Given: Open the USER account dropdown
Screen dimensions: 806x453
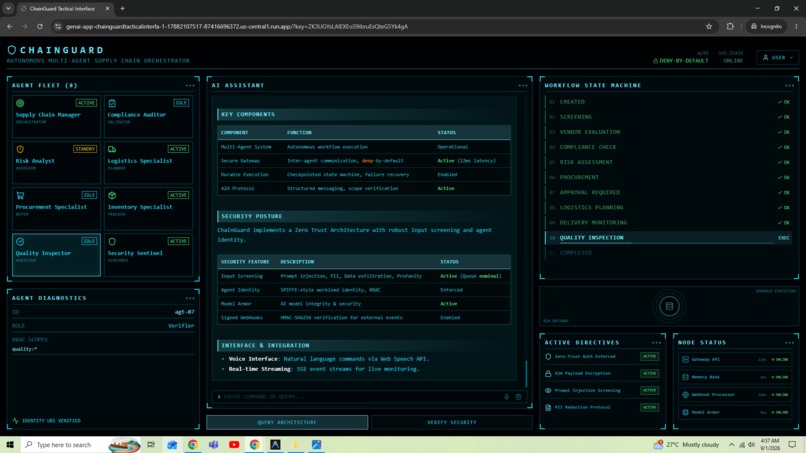Looking at the screenshot, I should tap(778, 58).
